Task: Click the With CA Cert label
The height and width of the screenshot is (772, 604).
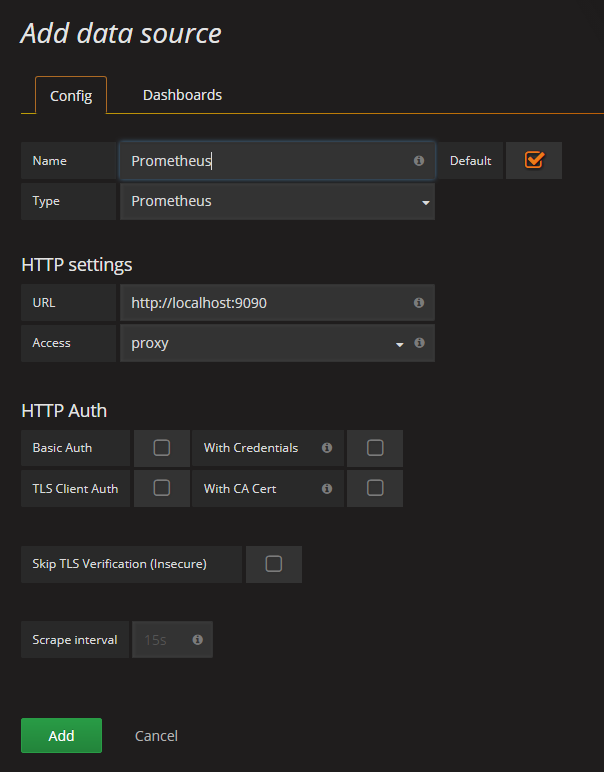Action: pyautogui.click(x=240, y=488)
